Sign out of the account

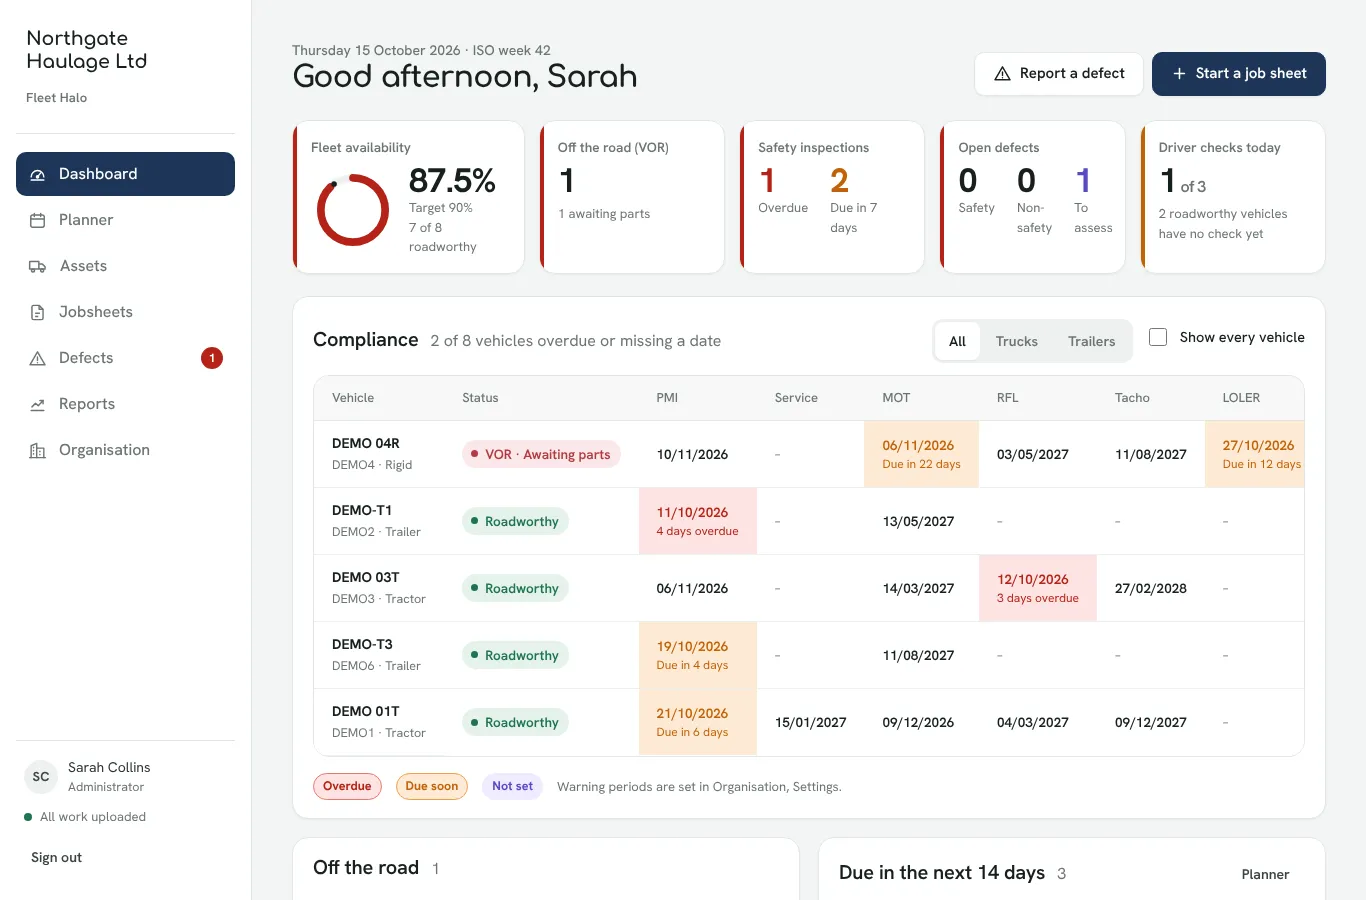click(57, 857)
